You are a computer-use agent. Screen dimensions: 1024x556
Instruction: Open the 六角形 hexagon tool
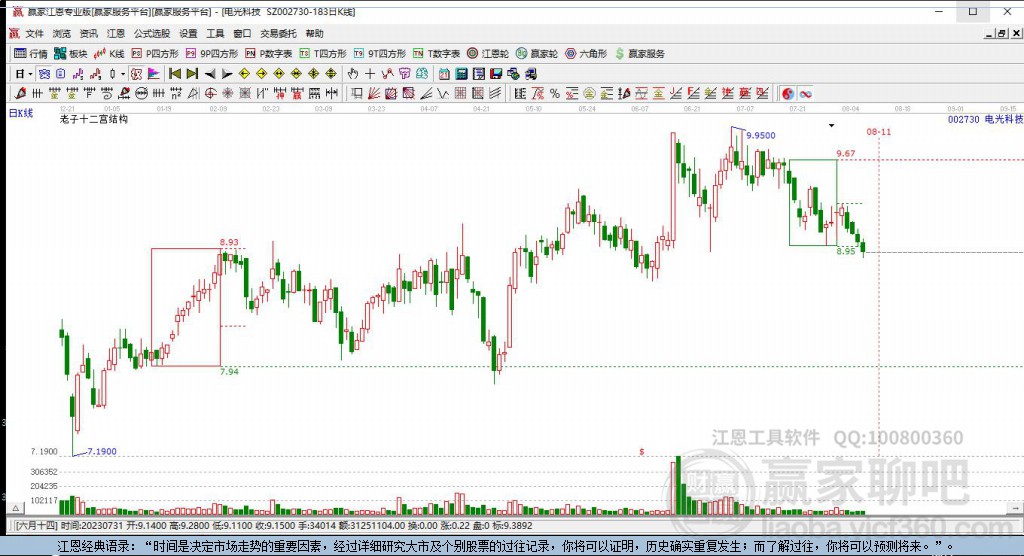586,54
